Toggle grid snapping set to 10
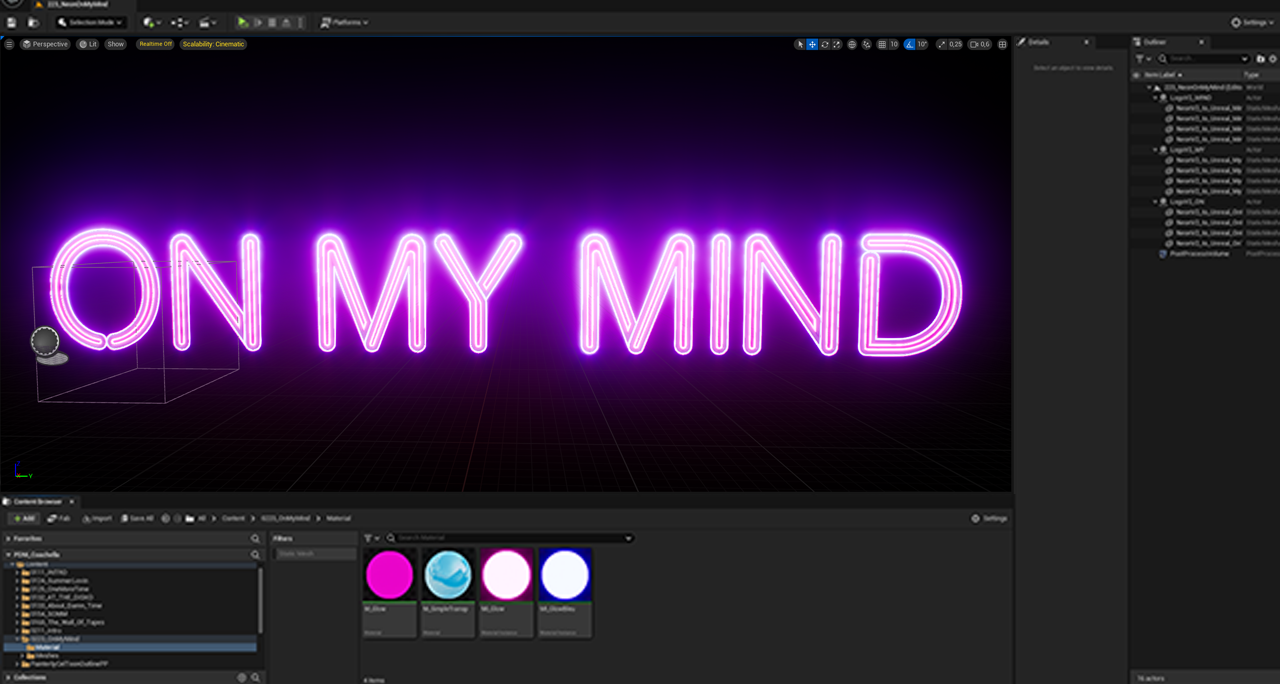The image size is (1280, 684). coord(885,44)
